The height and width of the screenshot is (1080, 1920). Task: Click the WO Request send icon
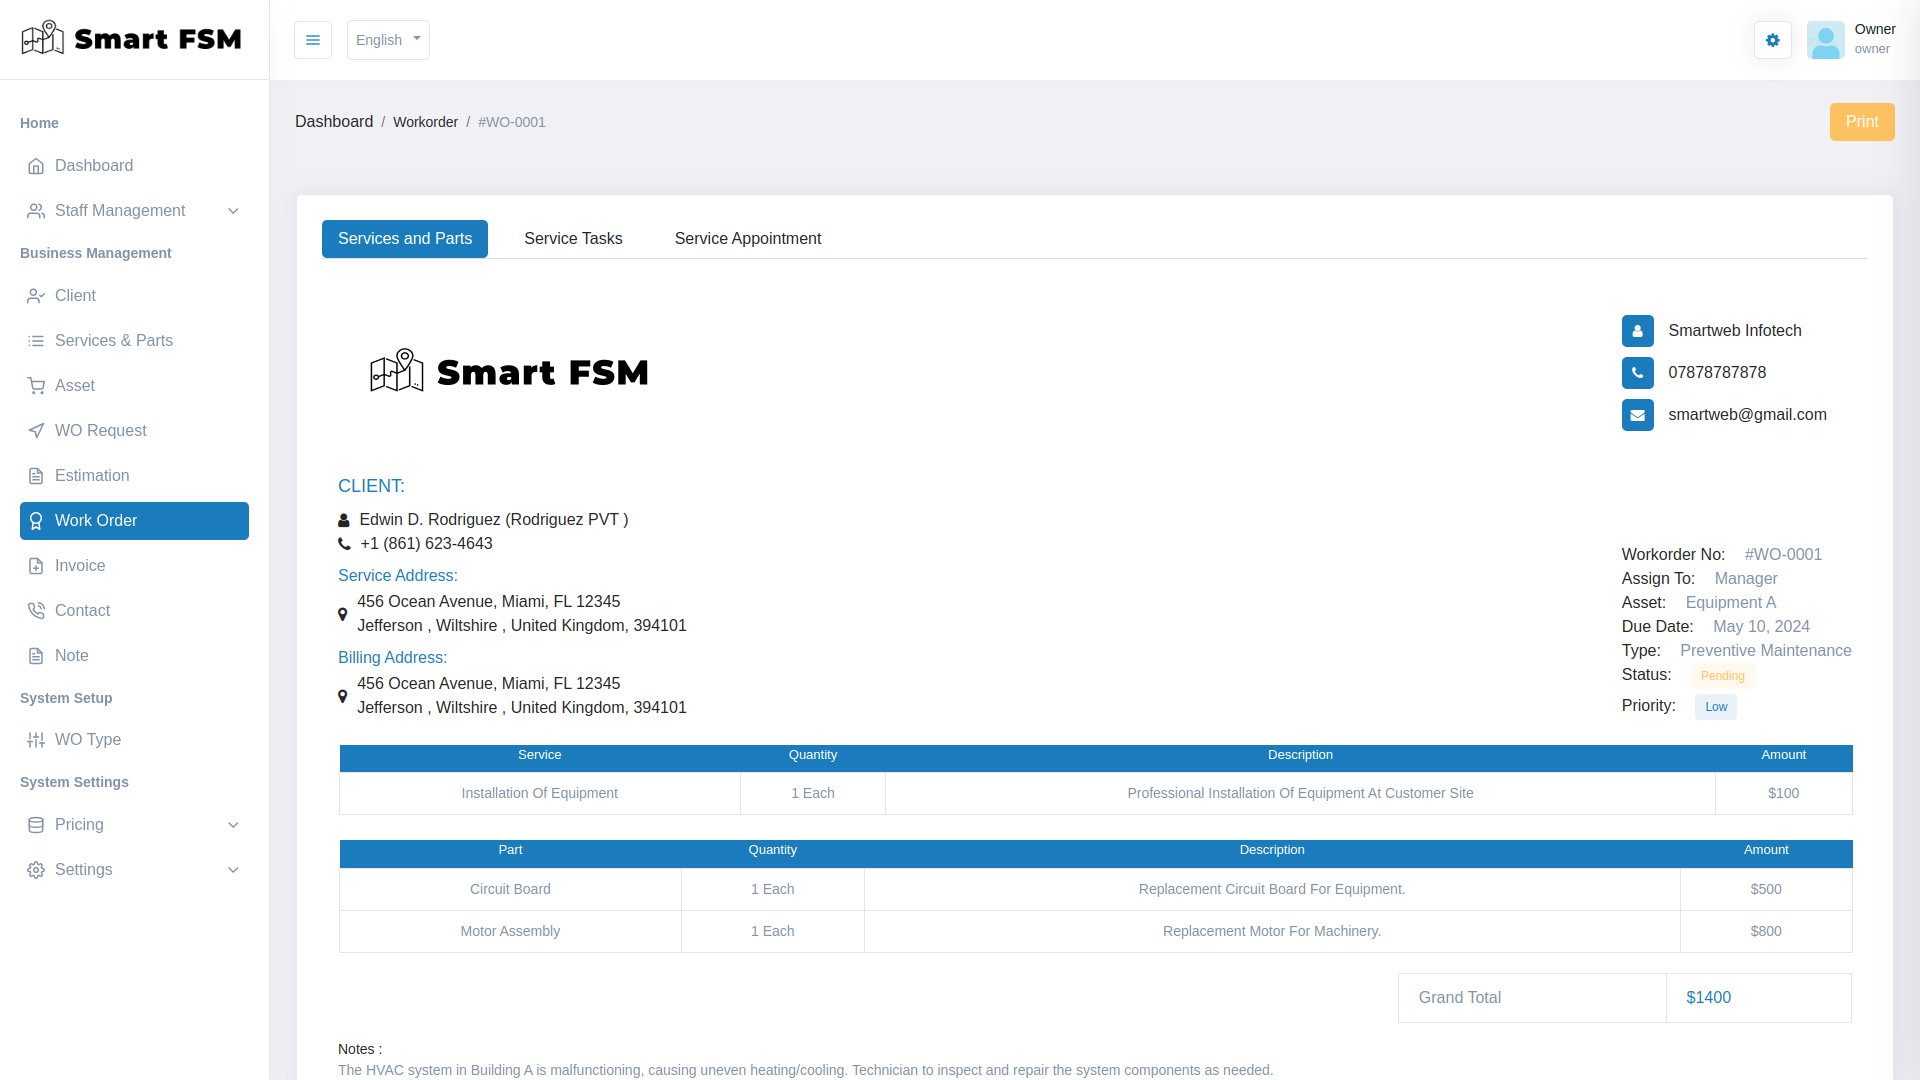(36, 430)
